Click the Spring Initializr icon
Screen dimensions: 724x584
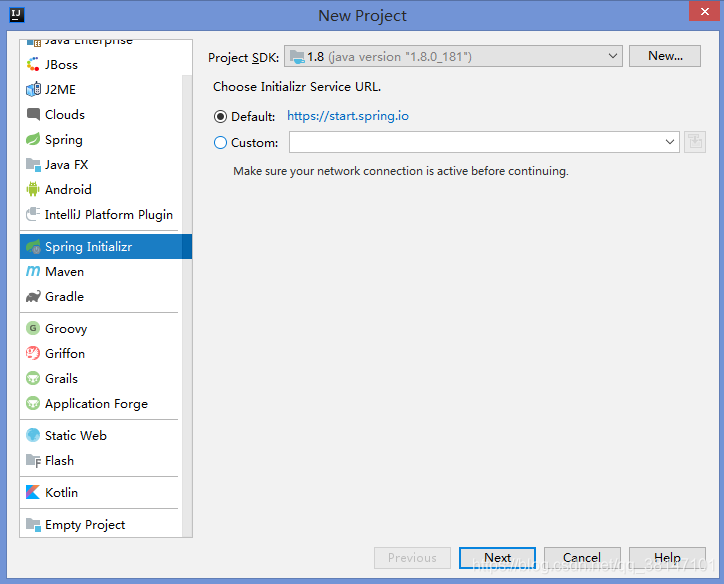pyautogui.click(x=33, y=247)
